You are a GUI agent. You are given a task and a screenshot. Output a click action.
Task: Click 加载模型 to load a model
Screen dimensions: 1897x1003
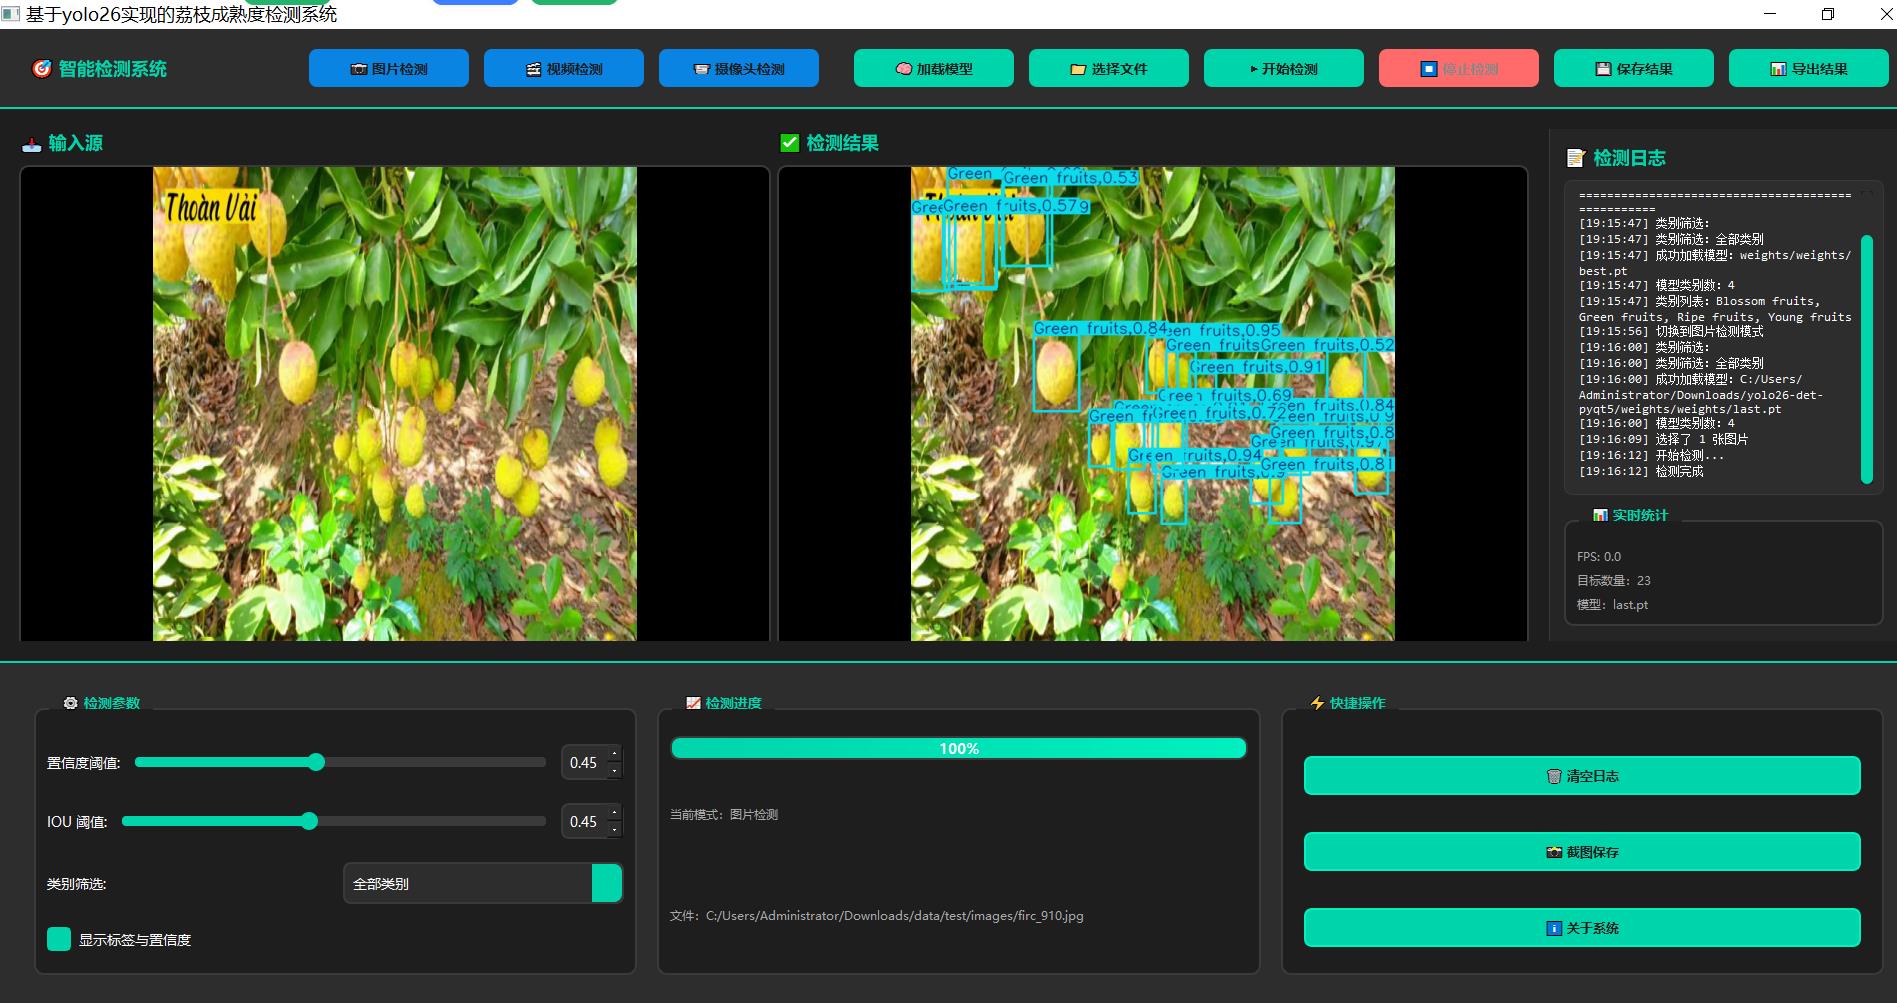pos(933,69)
